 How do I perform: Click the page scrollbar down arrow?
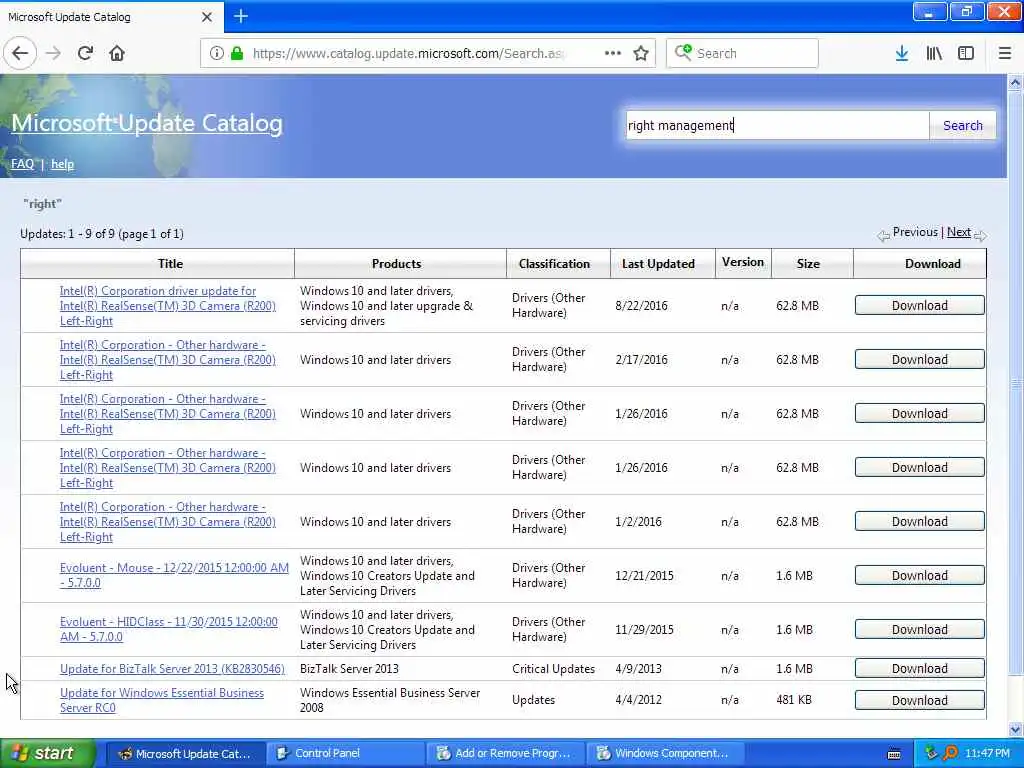(x=1015, y=729)
